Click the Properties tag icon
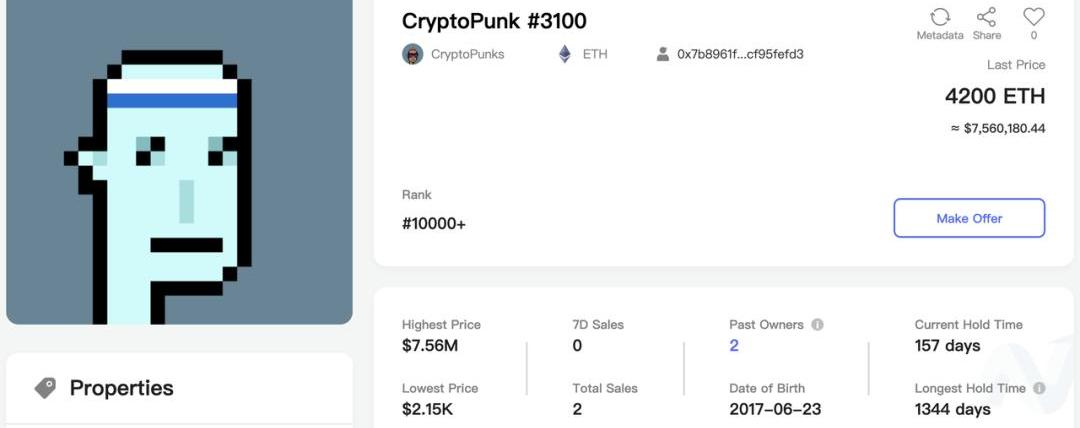 (x=45, y=387)
